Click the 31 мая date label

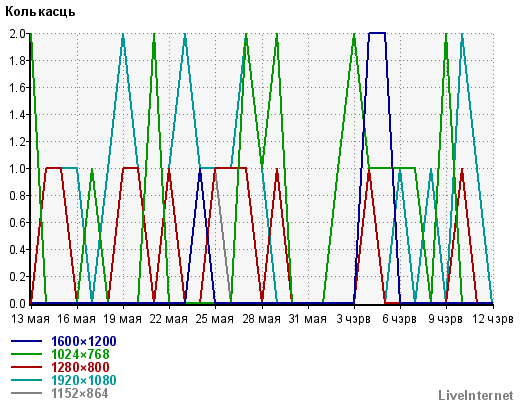click(x=308, y=319)
